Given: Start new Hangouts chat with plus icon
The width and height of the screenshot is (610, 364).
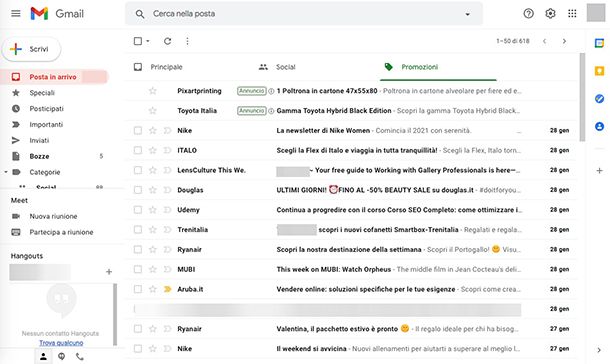Looking at the screenshot, I should point(109,272).
